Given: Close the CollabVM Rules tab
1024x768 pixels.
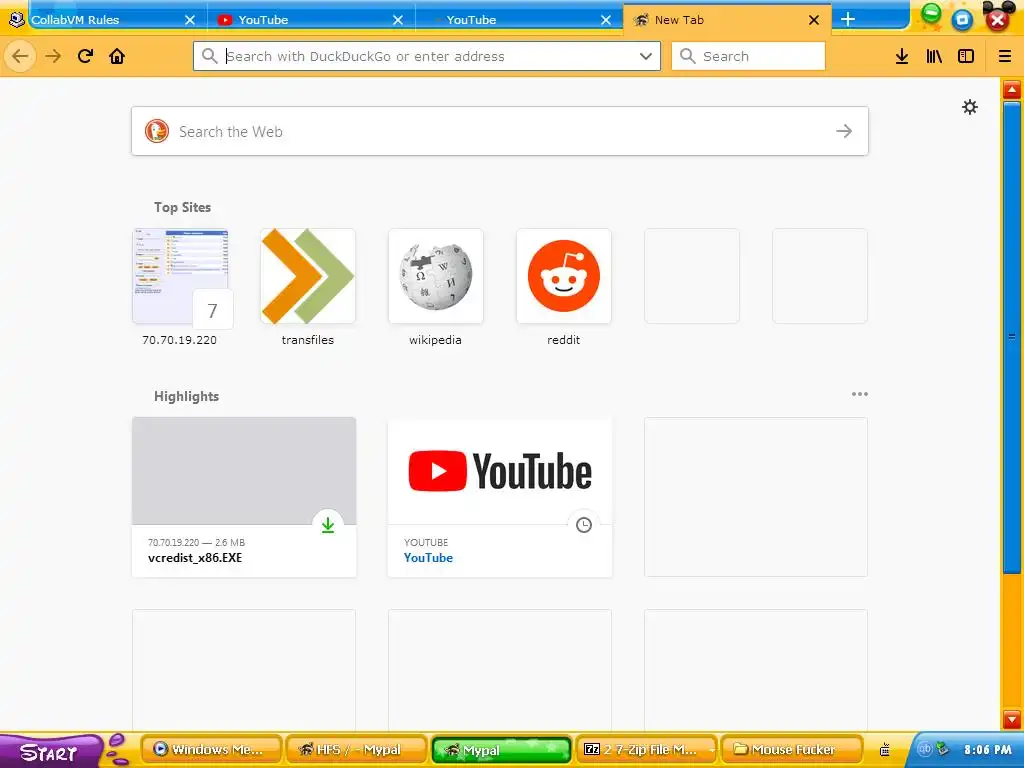Looking at the screenshot, I should pos(189,20).
